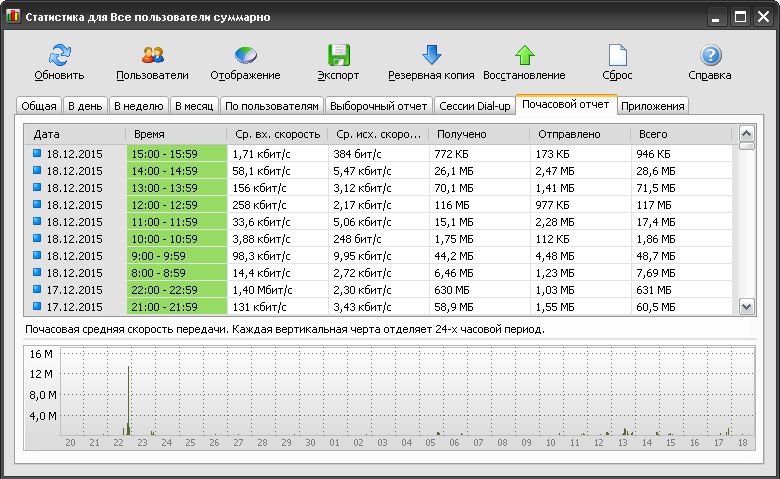The width and height of the screenshot is (780, 479).
Task: Click the tall spike in hourly graph
Action: [x=129, y=400]
